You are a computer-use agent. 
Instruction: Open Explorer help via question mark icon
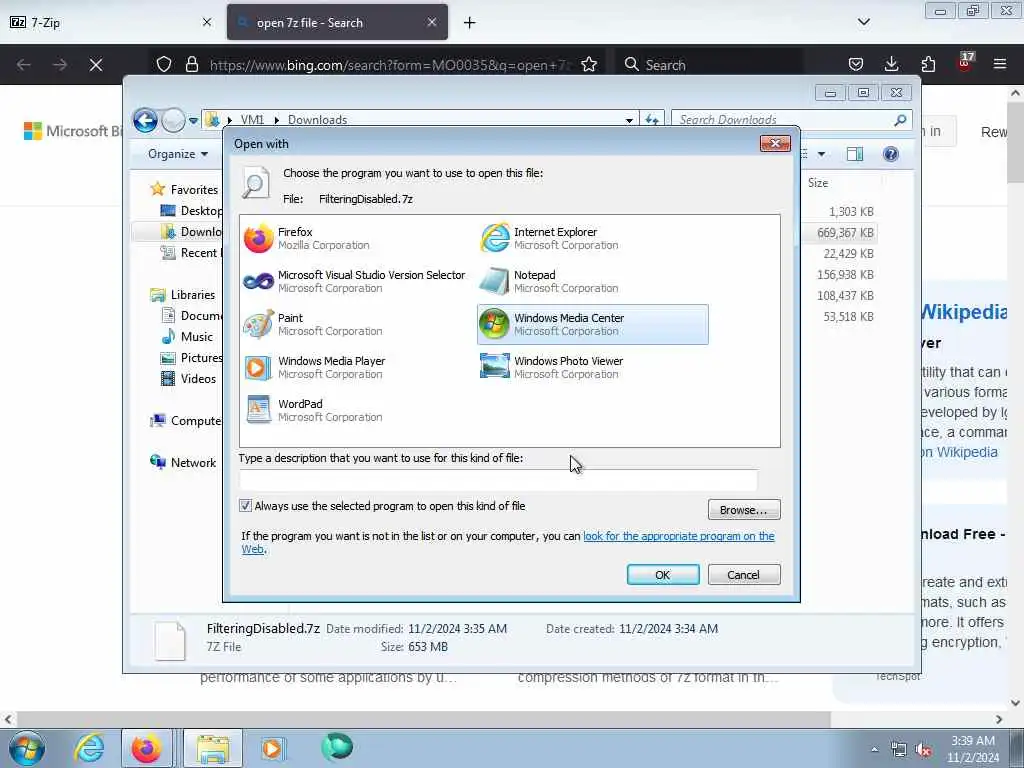point(891,154)
